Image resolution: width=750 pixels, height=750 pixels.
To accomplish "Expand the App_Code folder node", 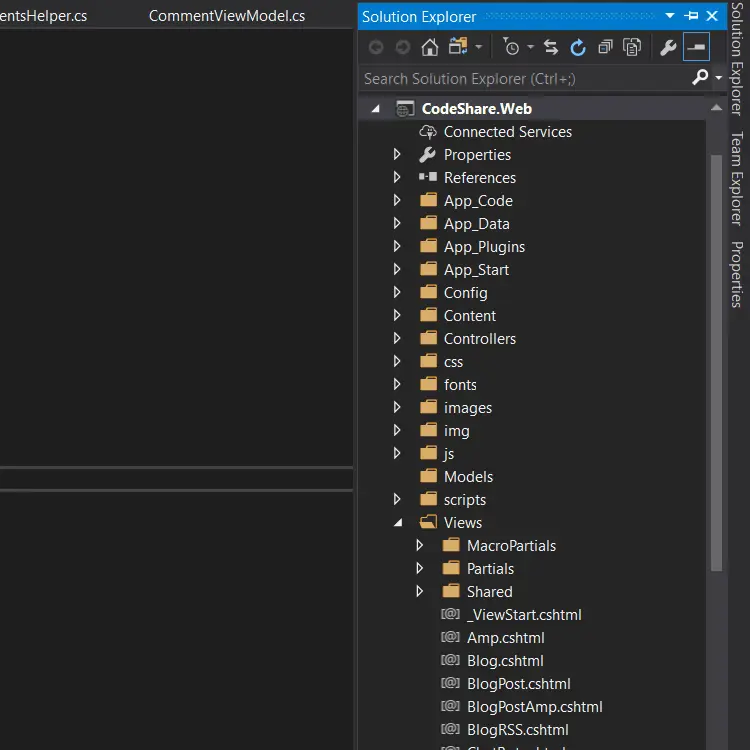I will click(x=397, y=201).
